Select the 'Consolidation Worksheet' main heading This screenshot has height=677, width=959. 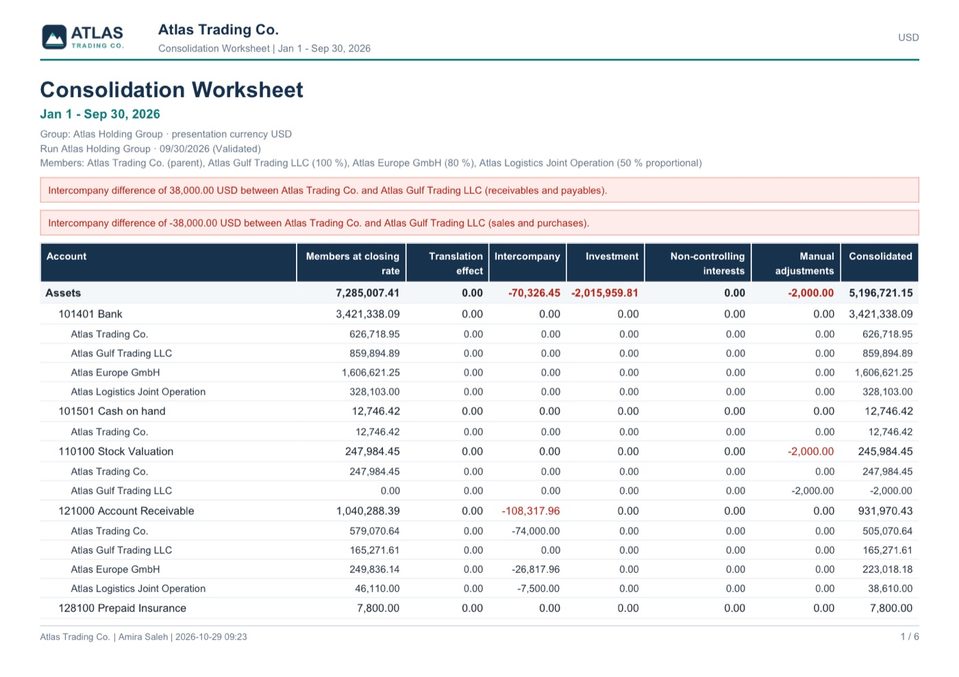click(171, 90)
